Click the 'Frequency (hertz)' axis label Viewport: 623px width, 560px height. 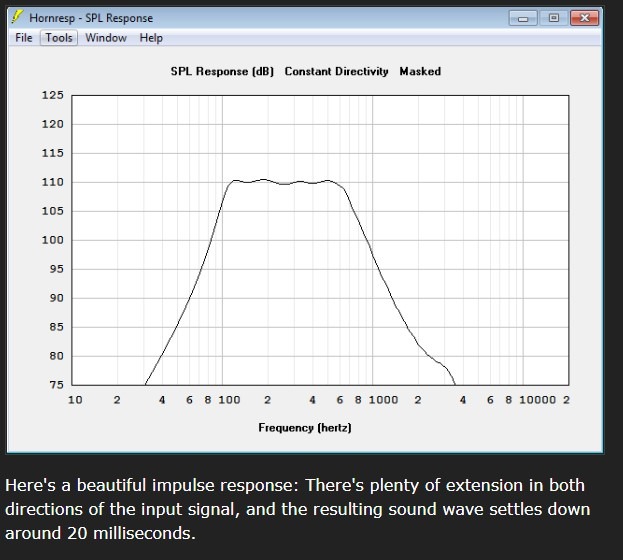tap(305, 428)
